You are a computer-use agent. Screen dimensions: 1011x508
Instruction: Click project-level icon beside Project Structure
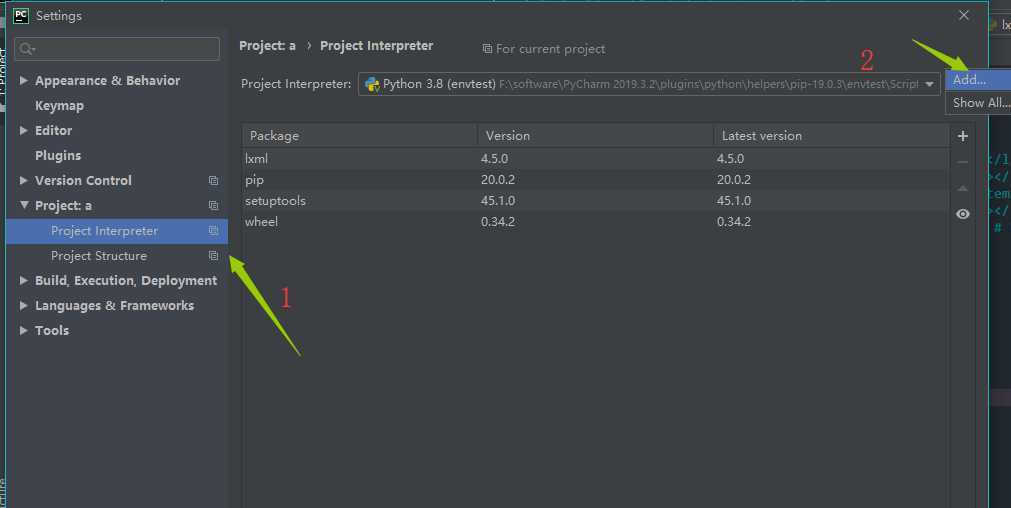point(213,256)
